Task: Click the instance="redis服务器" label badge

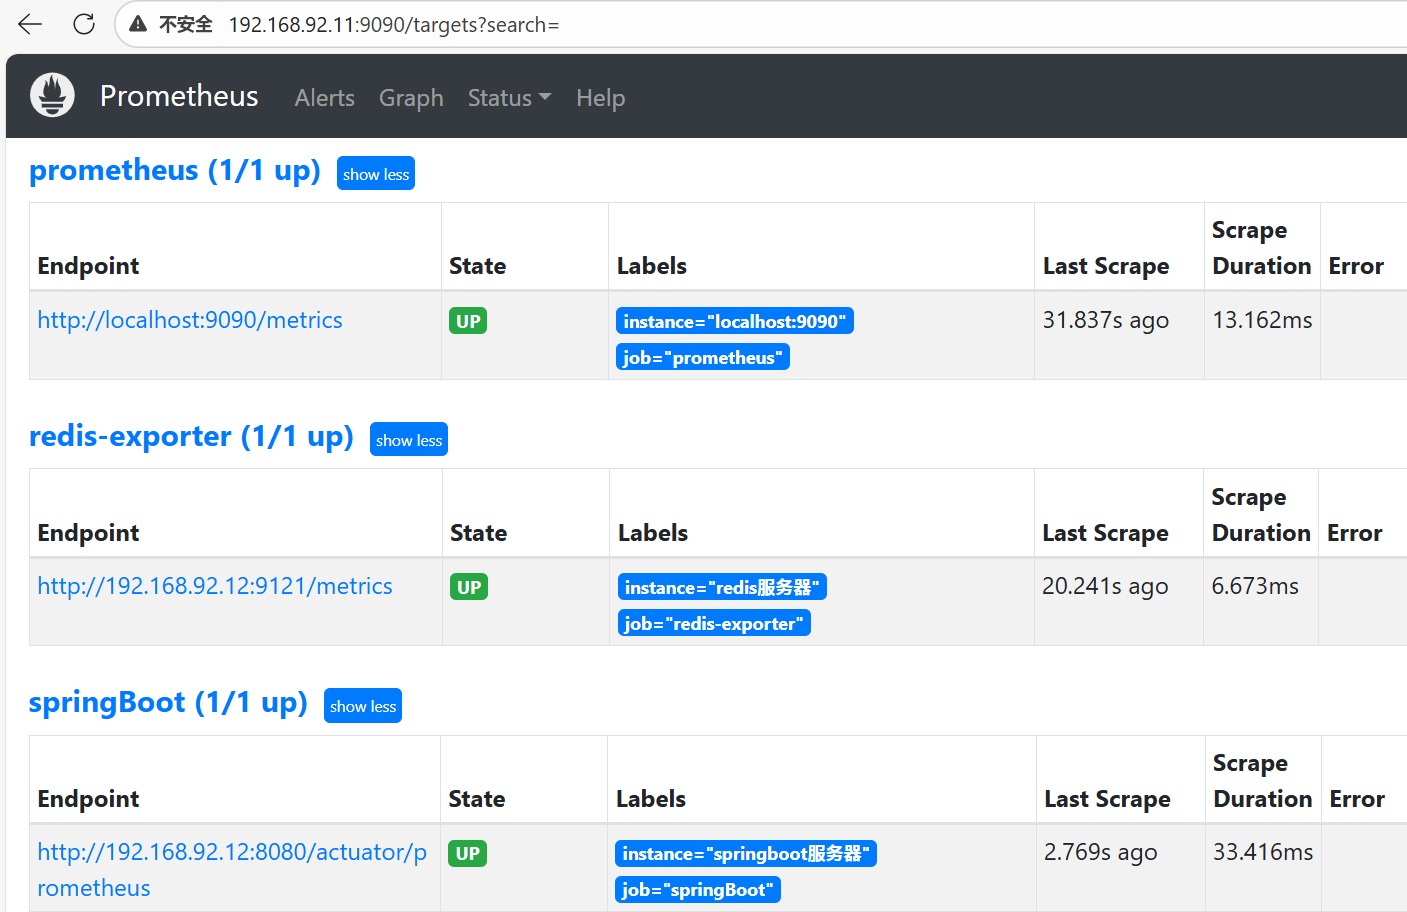Action: coord(722,587)
